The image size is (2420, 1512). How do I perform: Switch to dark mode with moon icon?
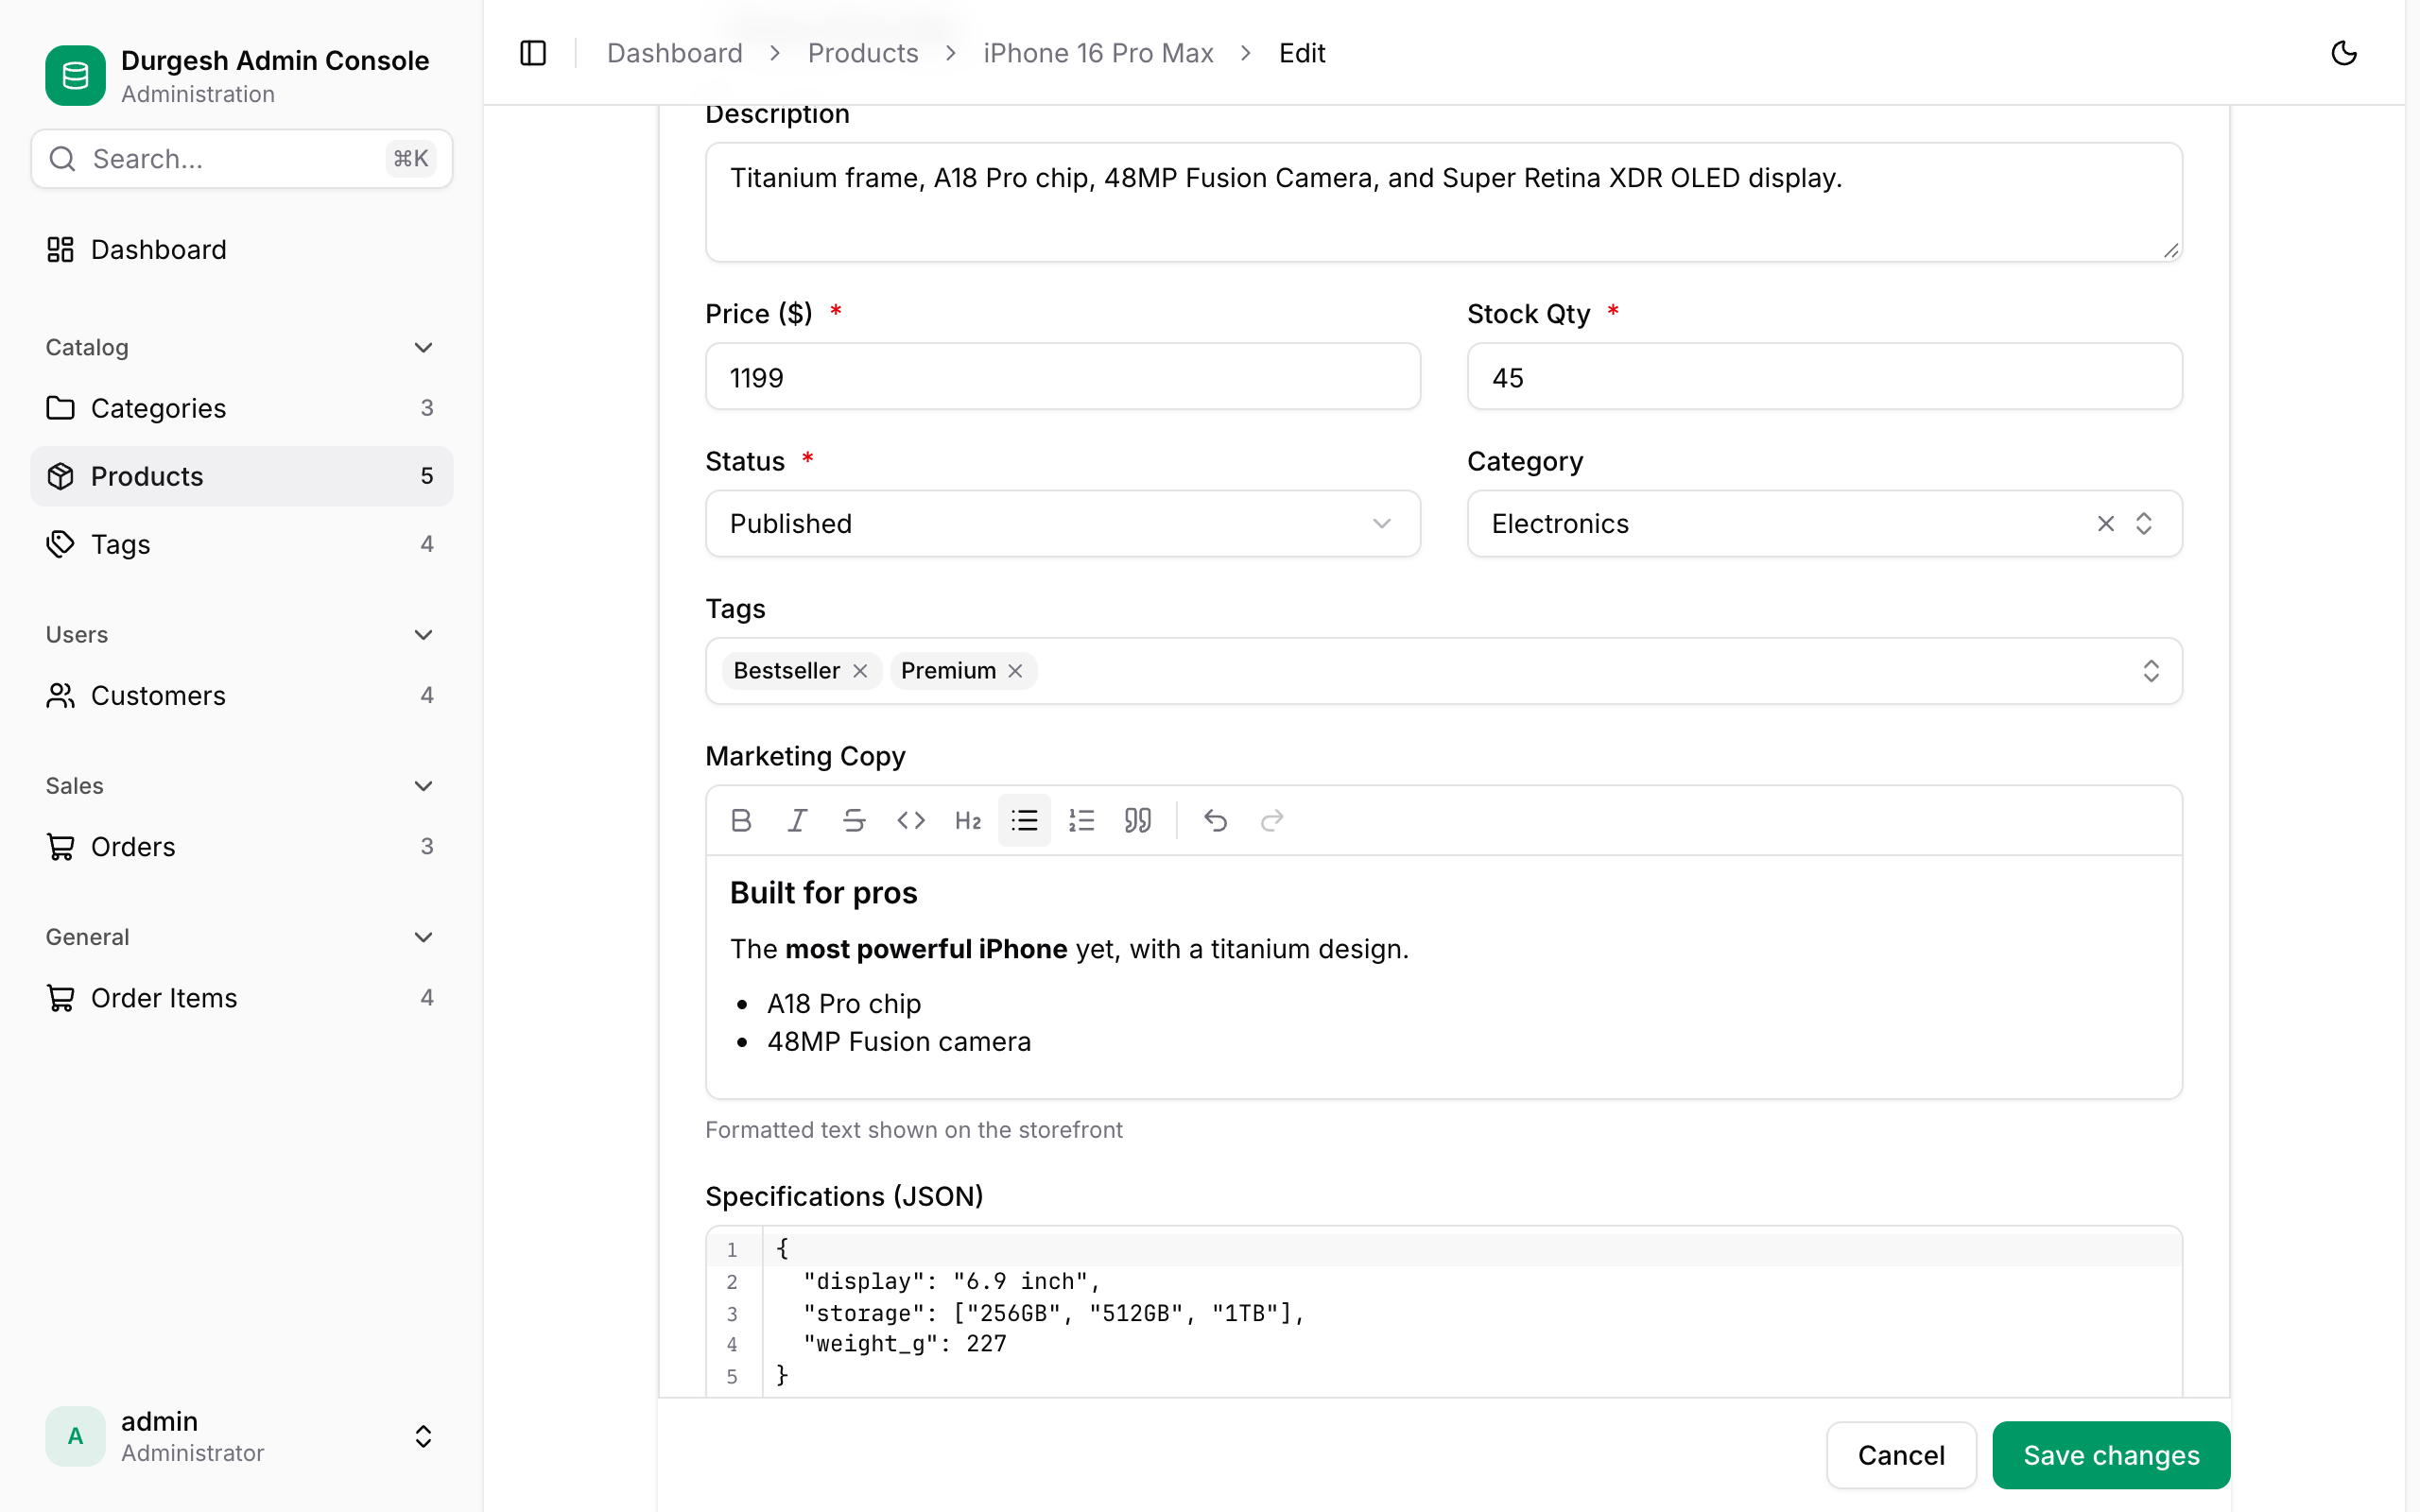(x=2344, y=53)
